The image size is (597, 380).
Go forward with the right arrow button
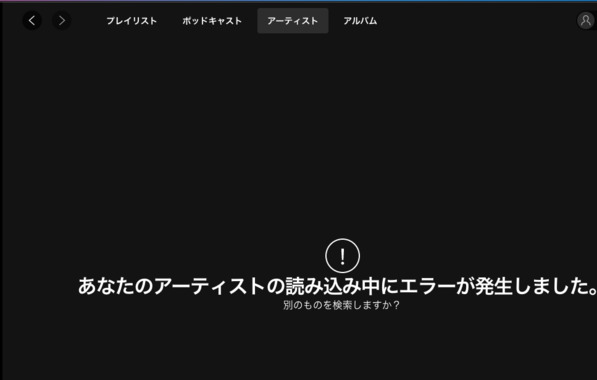click(62, 21)
